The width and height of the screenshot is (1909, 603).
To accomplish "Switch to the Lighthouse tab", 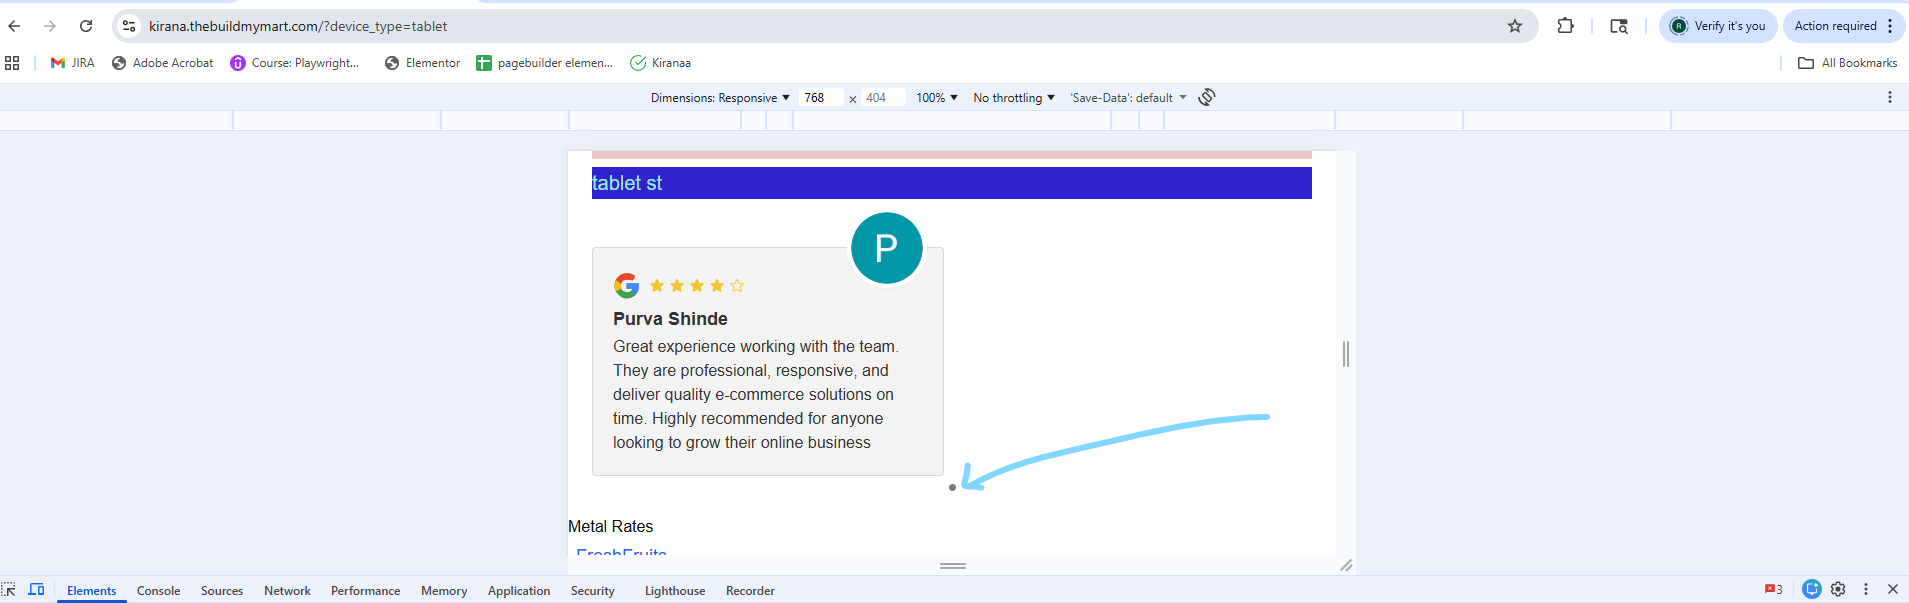I will click(x=675, y=591).
